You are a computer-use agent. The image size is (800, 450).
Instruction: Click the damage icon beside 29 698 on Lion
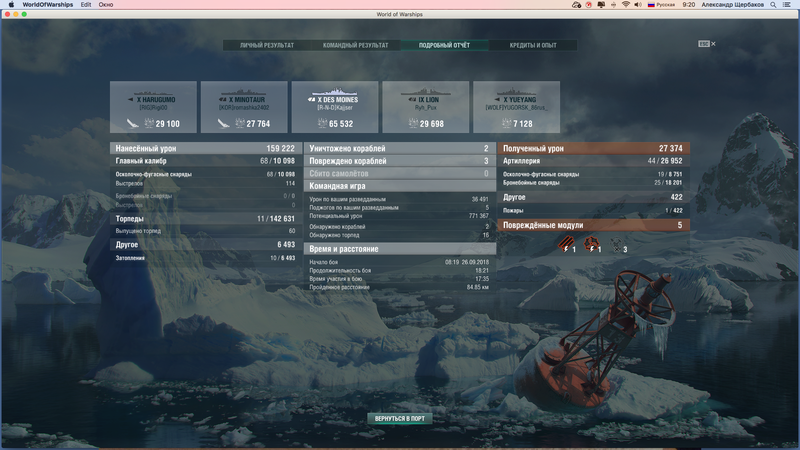413,123
